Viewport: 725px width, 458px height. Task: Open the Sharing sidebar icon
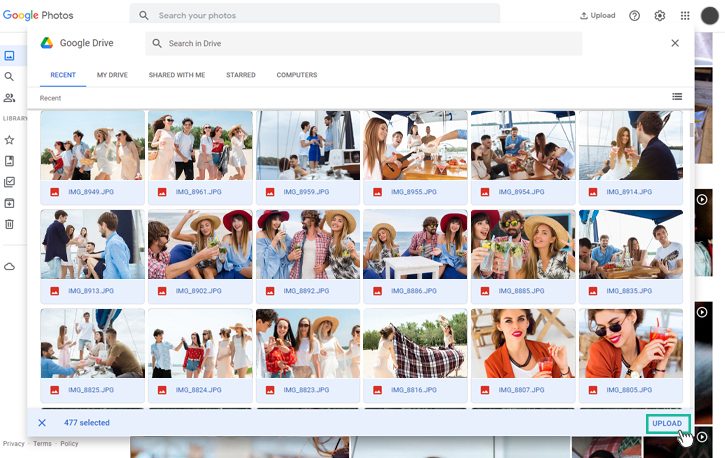9,98
